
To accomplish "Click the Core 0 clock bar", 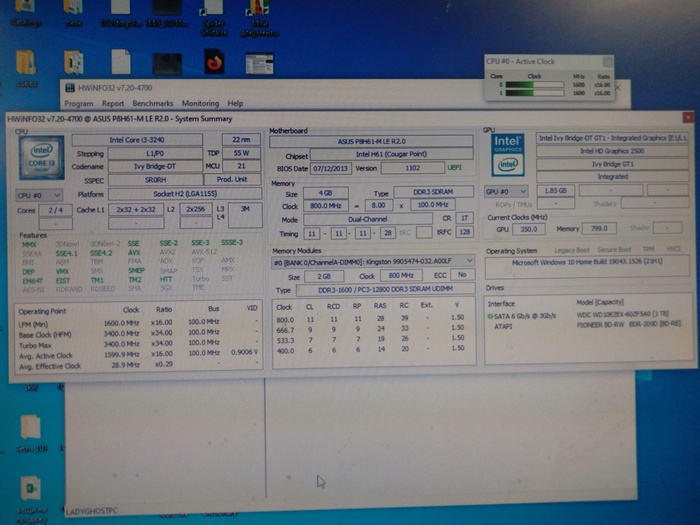I will tap(534, 84).
